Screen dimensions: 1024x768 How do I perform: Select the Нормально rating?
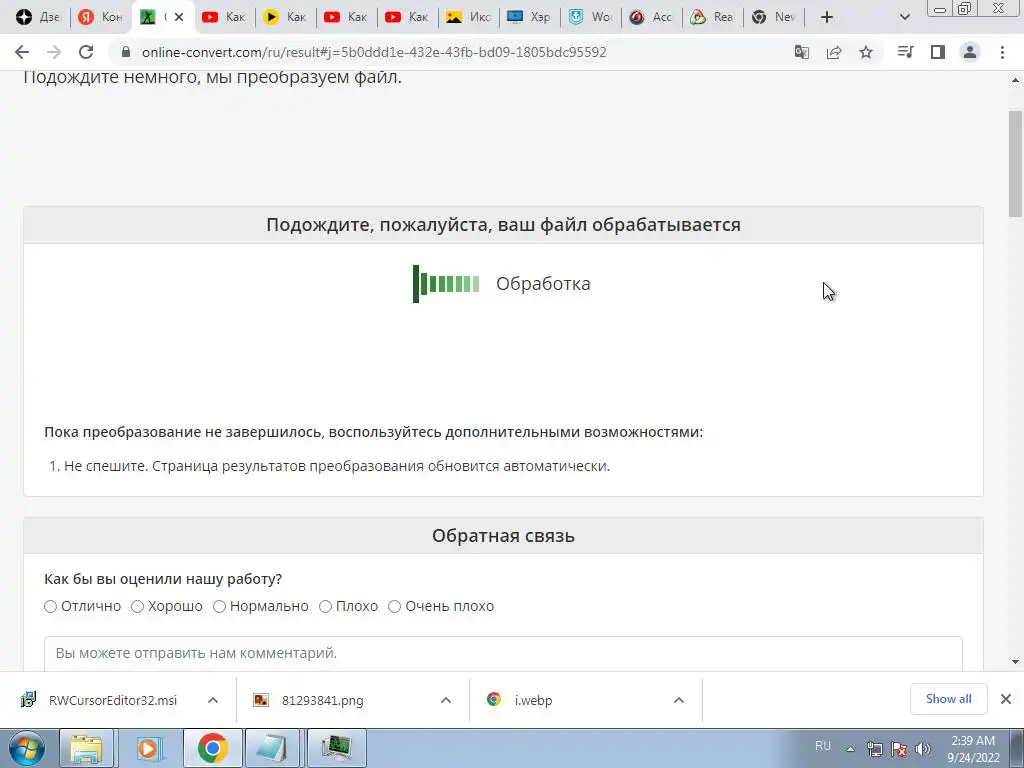(x=219, y=607)
